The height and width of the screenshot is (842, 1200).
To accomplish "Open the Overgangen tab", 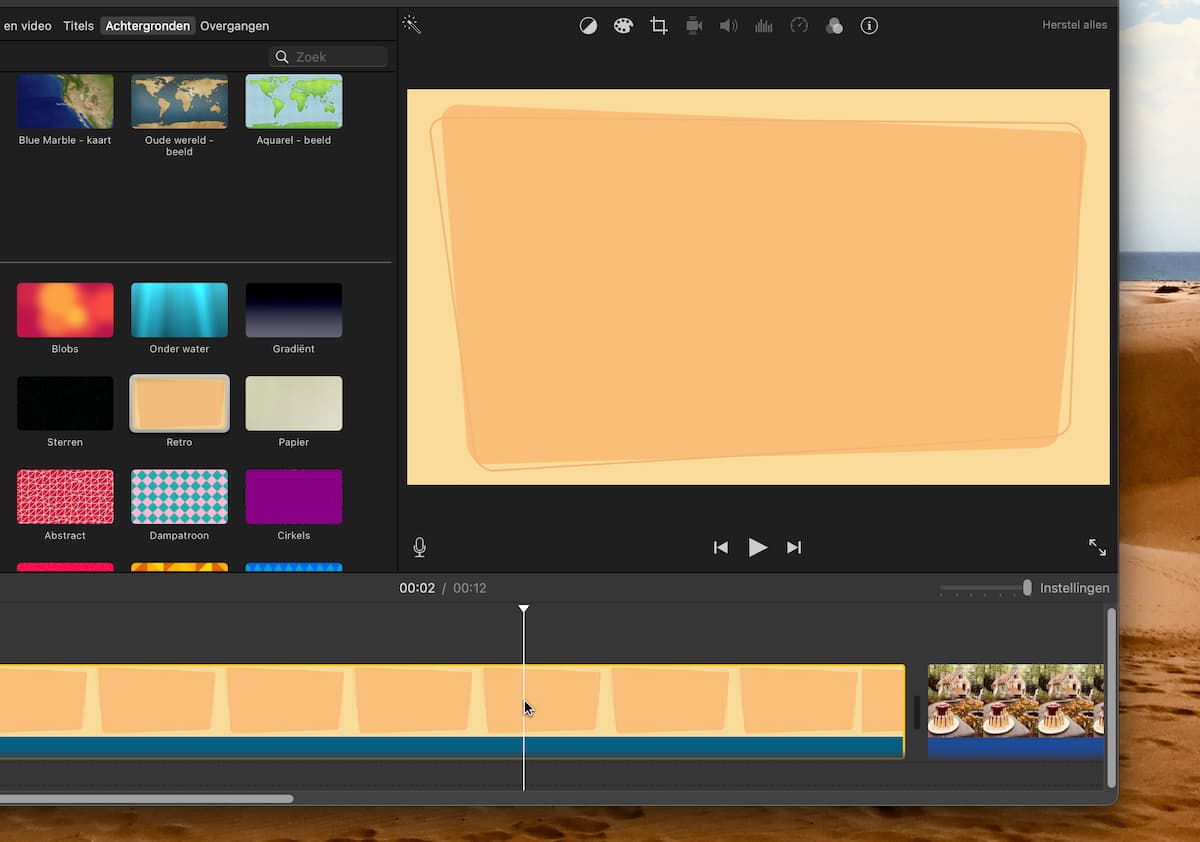I will tap(234, 26).
